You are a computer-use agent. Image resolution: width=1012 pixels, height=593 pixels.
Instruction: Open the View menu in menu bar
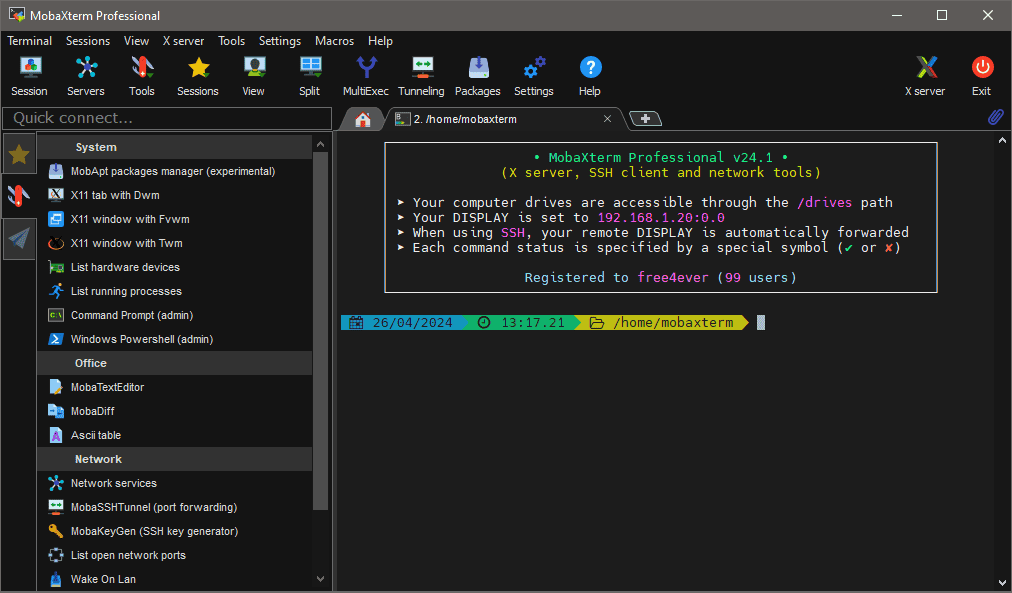click(x=136, y=41)
